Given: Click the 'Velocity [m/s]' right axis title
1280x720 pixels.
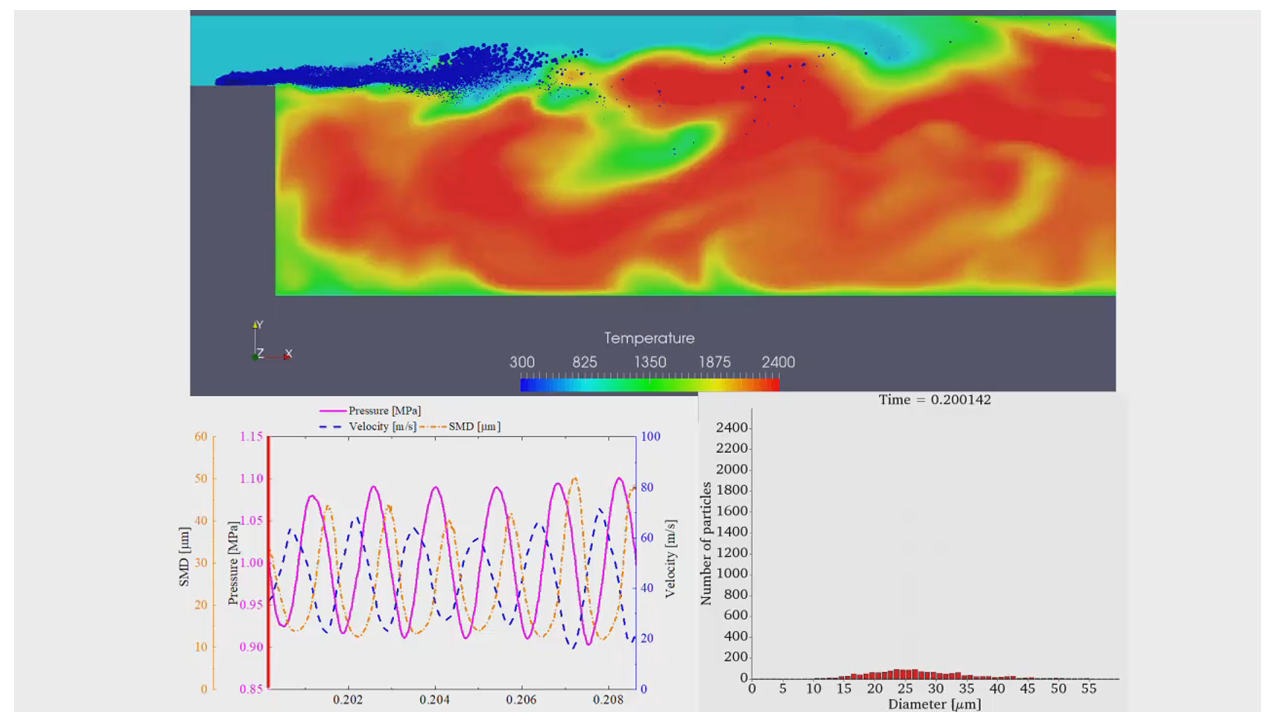Looking at the screenshot, I should (x=671, y=559).
